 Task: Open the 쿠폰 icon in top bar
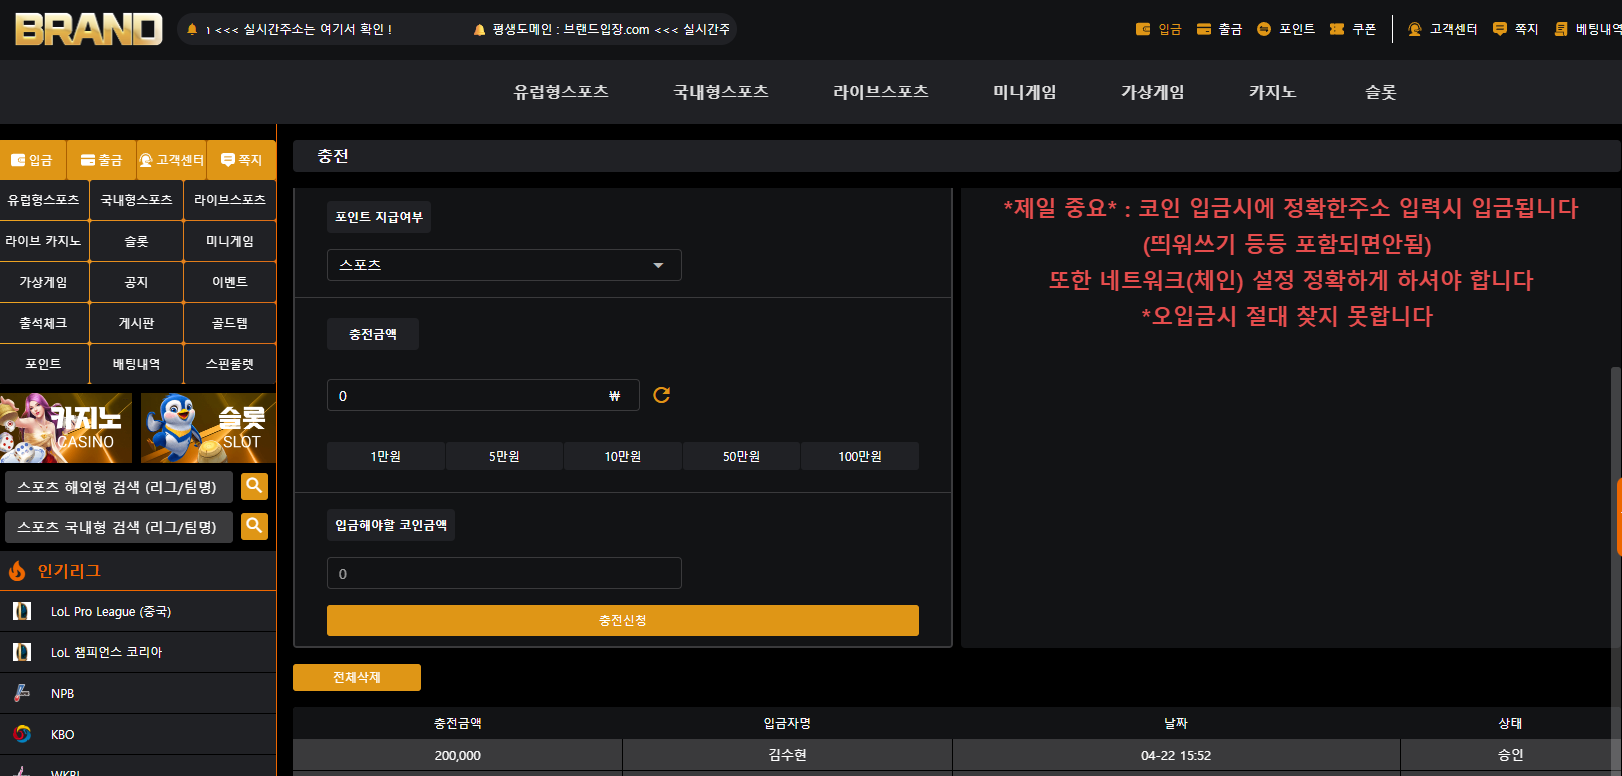(x=1337, y=29)
